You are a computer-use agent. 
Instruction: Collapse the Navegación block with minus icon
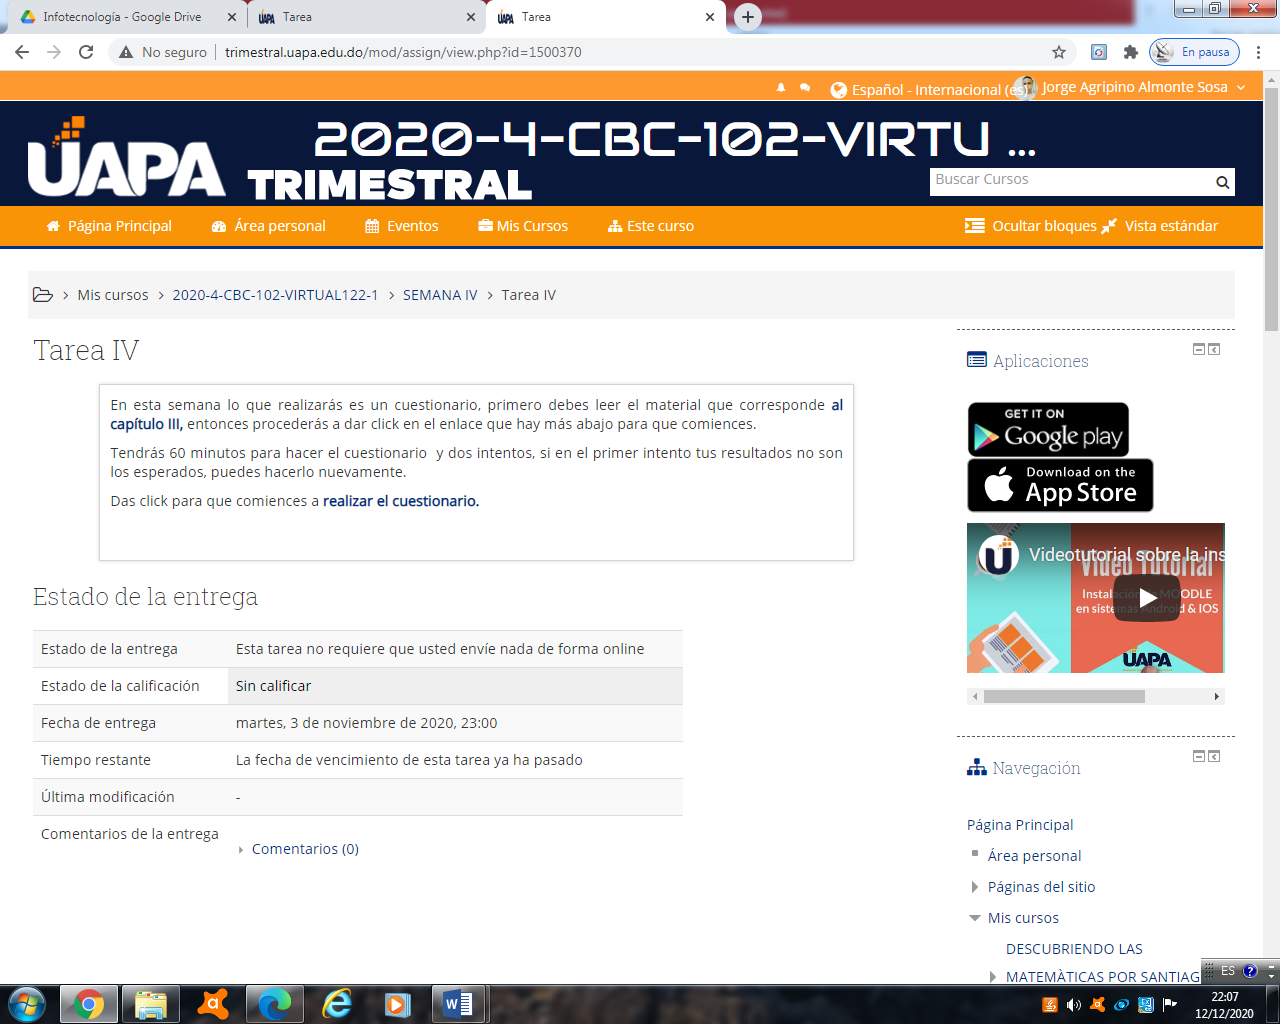pyautogui.click(x=1199, y=756)
